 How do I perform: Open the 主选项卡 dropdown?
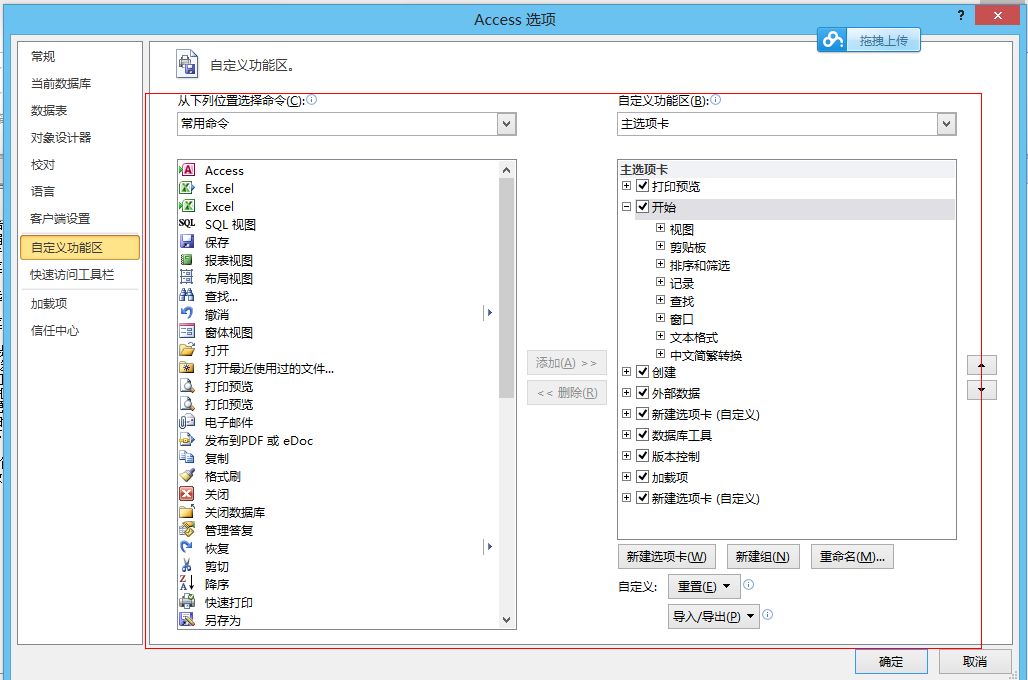click(x=946, y=124)
